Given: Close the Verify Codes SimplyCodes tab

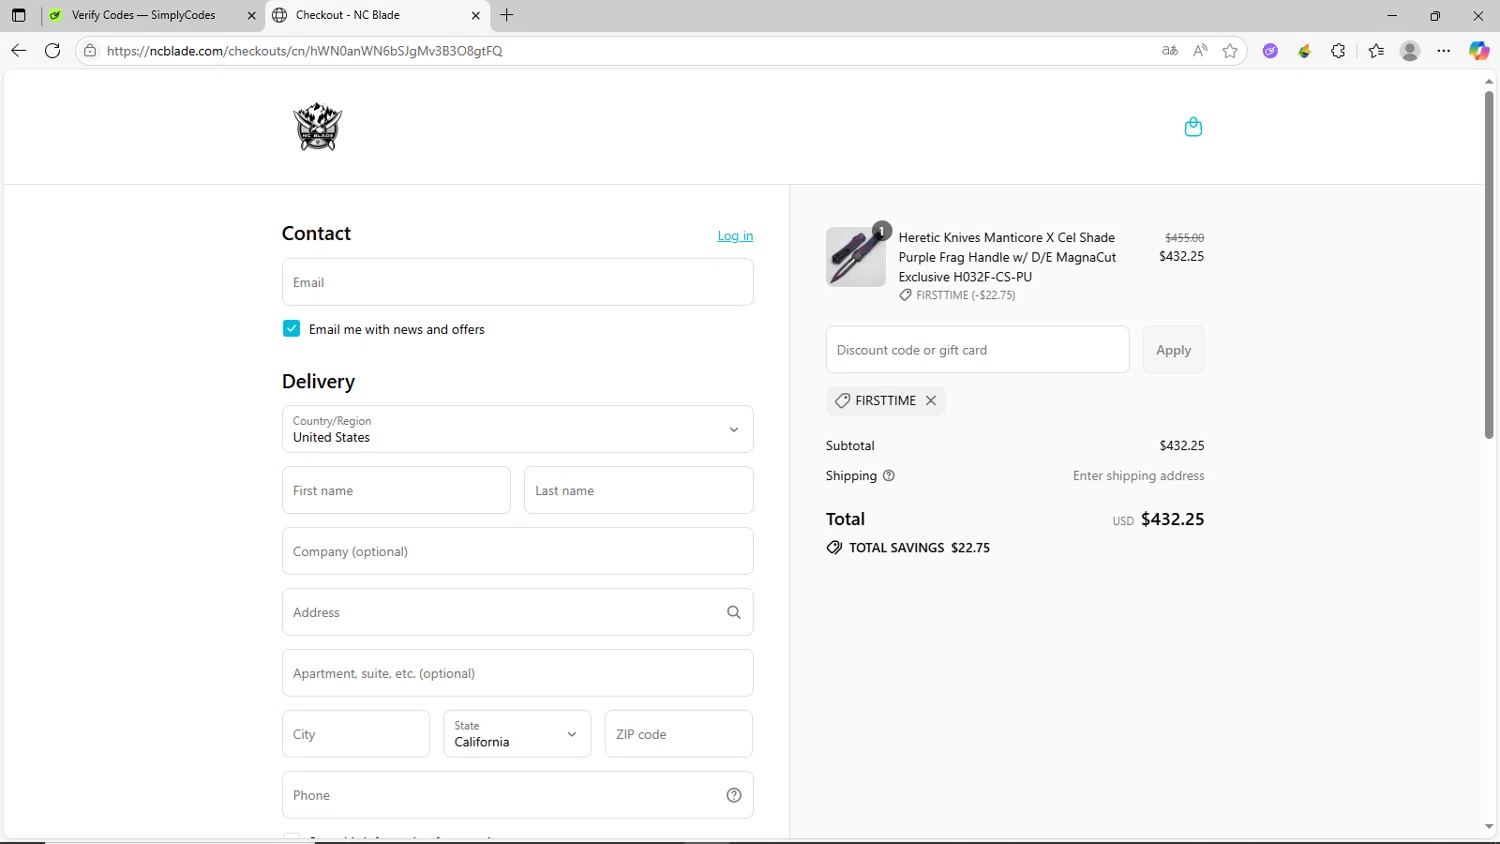Looking at the screenshot, I should click(251, 15).
